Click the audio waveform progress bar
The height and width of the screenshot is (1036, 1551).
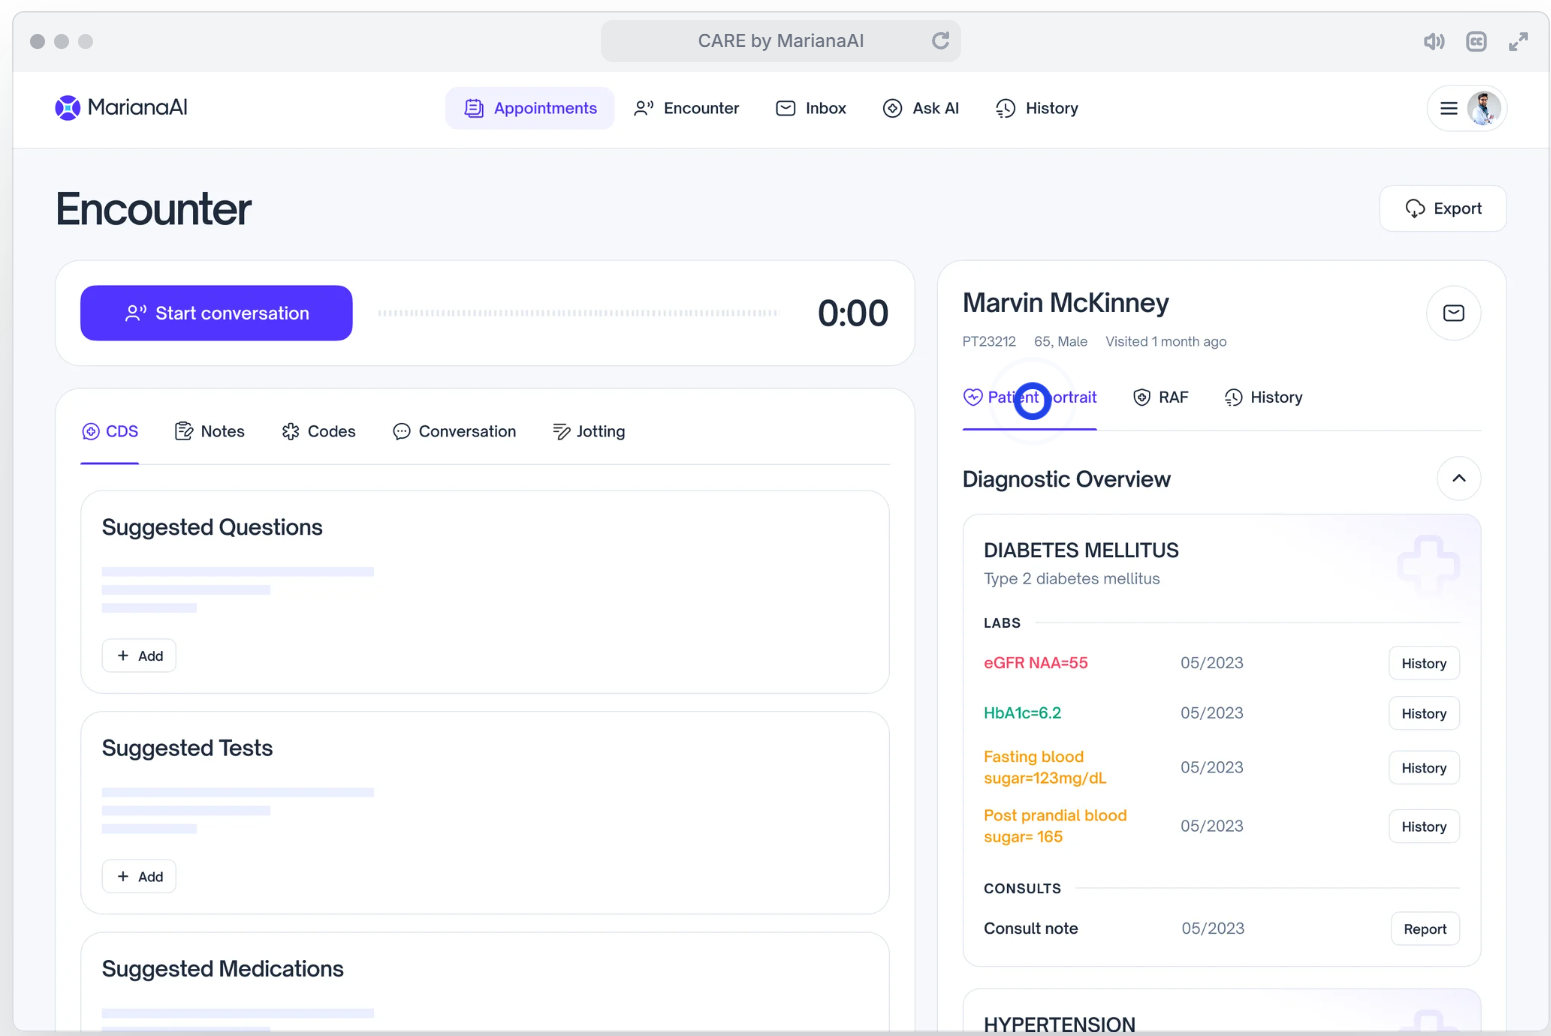tap(578, 313)
